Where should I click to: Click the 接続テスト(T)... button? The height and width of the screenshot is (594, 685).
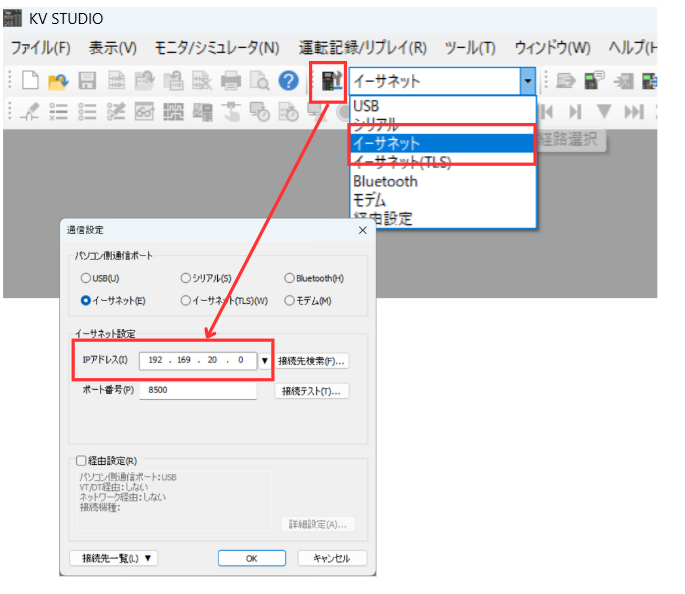(x=311, y=391)
